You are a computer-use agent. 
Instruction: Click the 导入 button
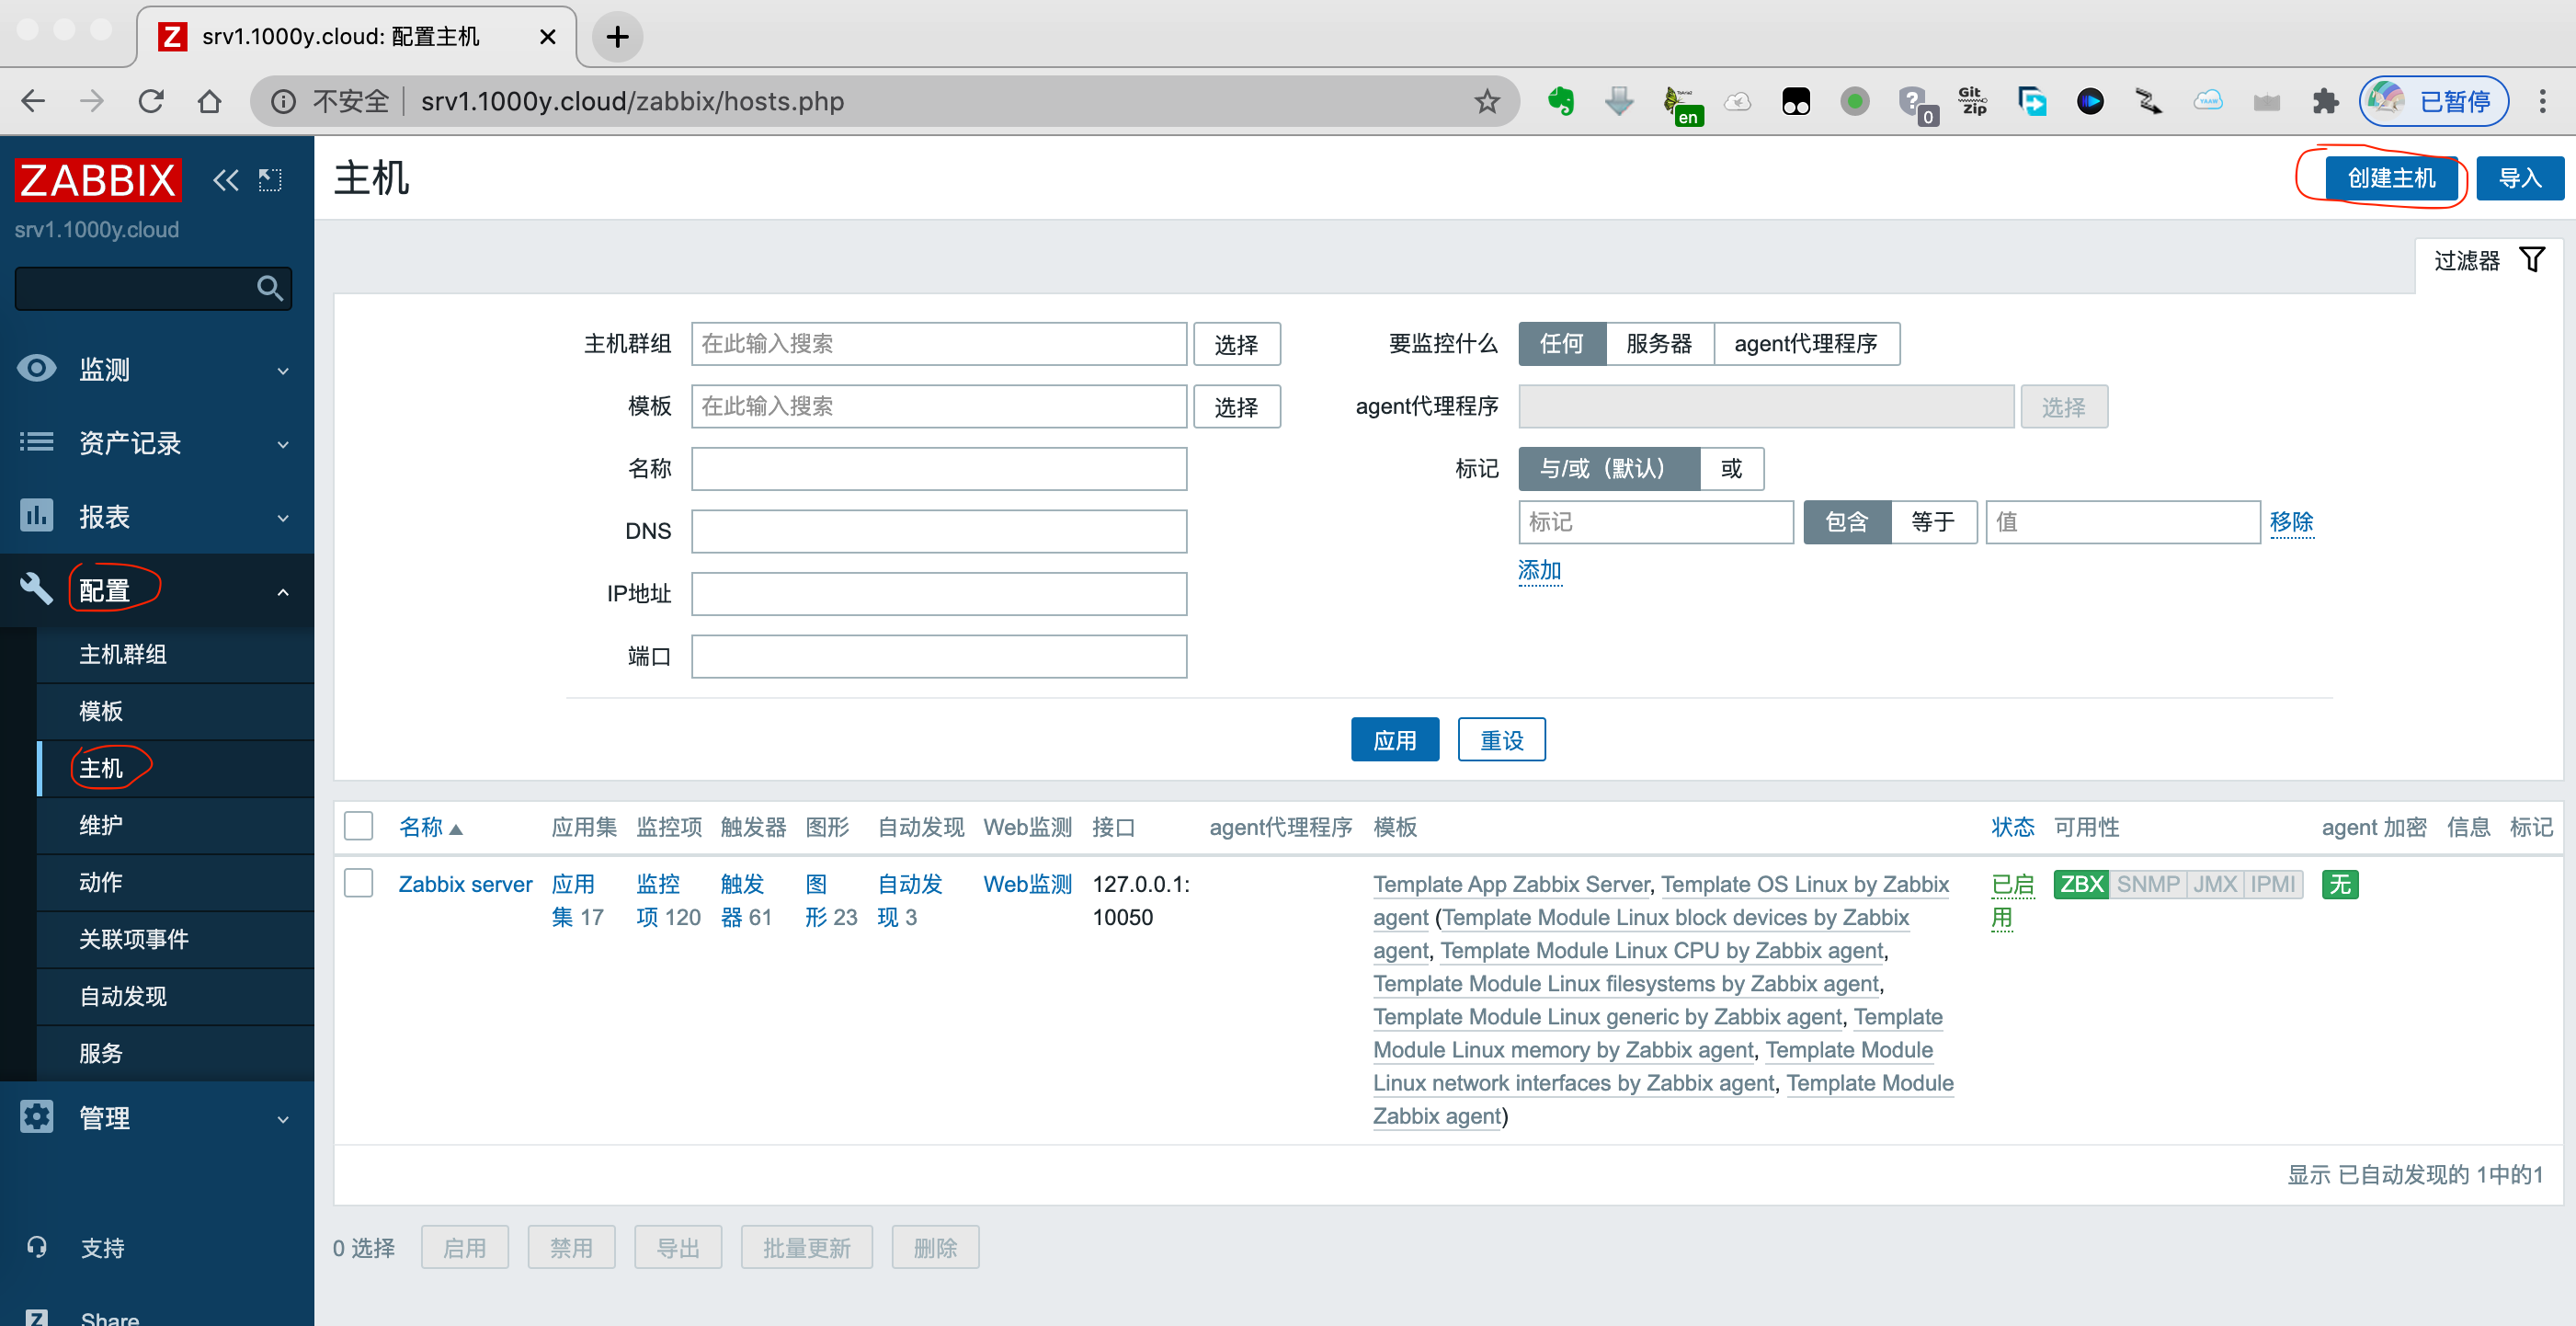click(2519, 178)
